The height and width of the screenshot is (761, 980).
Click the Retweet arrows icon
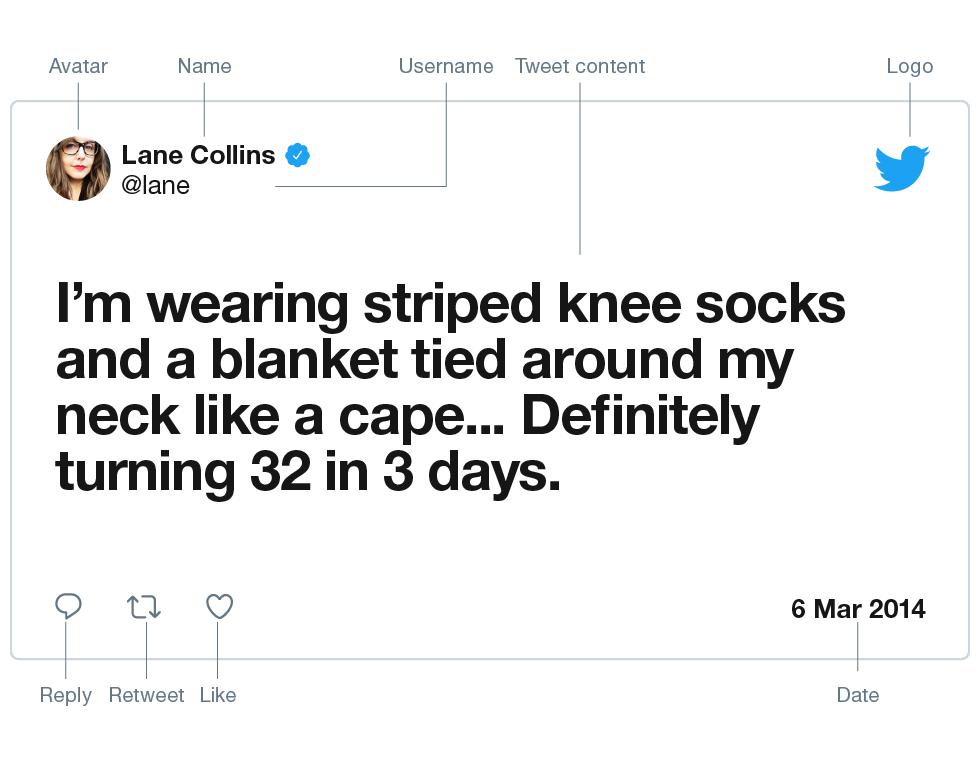point(144,607)
